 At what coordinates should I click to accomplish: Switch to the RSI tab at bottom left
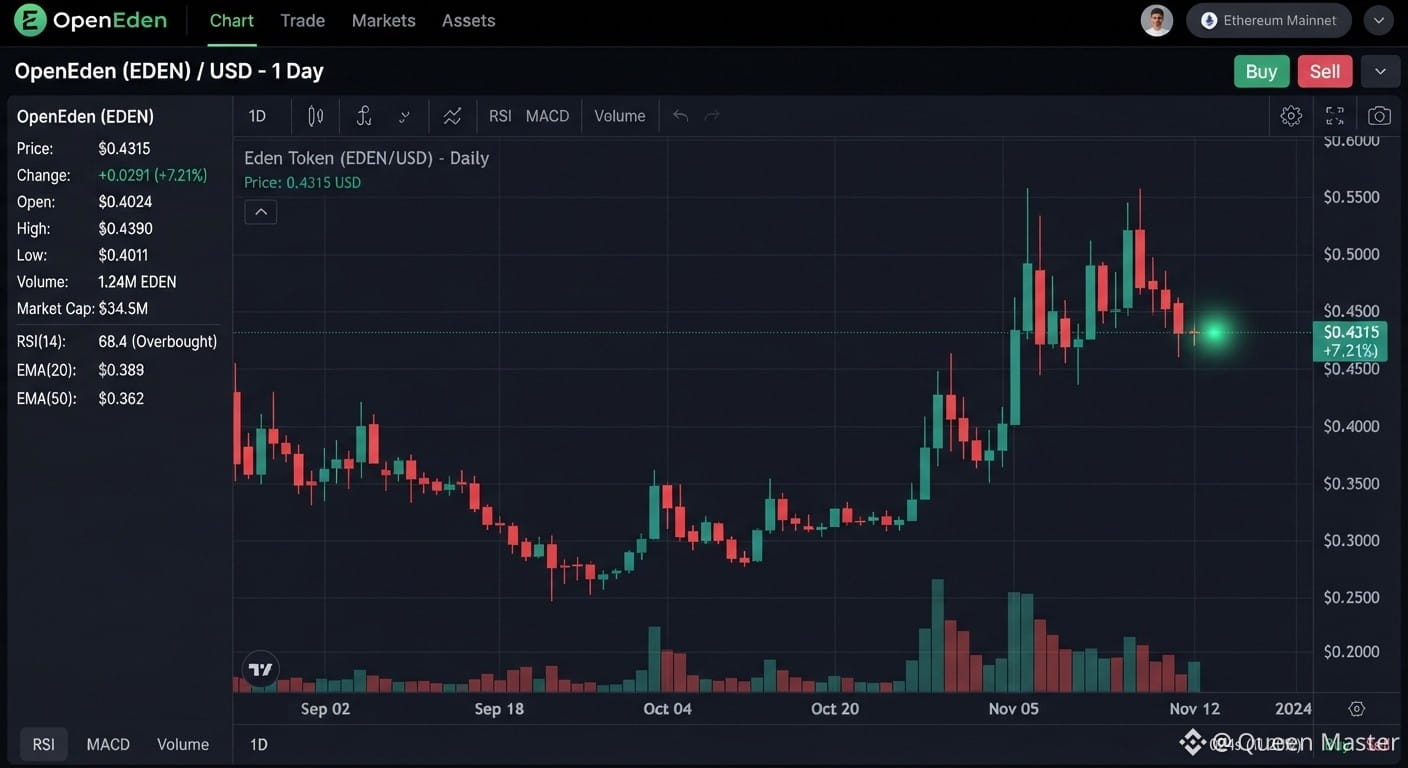[x=43, y=744]
